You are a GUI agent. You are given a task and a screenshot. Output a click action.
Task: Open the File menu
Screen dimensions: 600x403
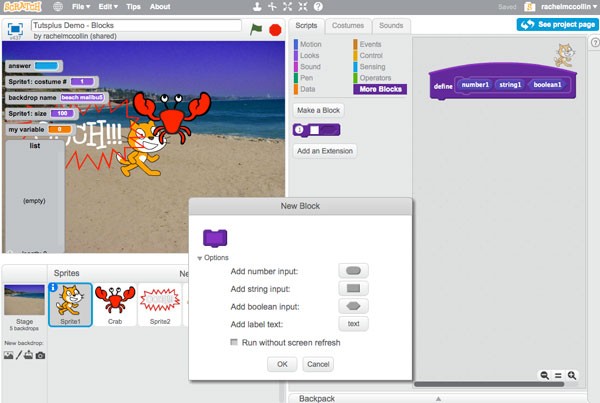click(81, 7)
